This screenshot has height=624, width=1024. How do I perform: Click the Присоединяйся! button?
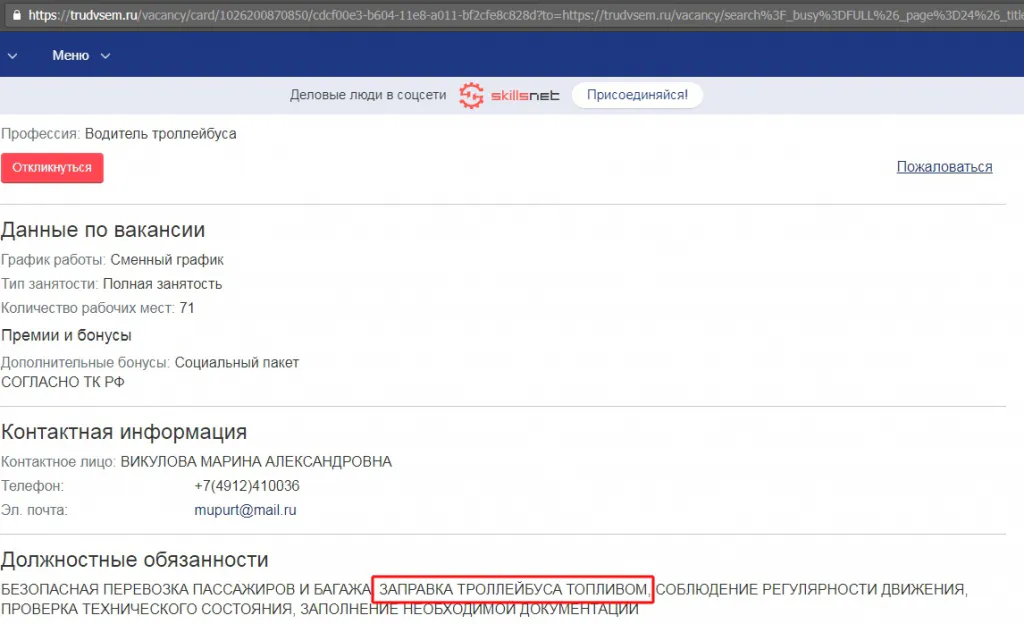point(637,95)
